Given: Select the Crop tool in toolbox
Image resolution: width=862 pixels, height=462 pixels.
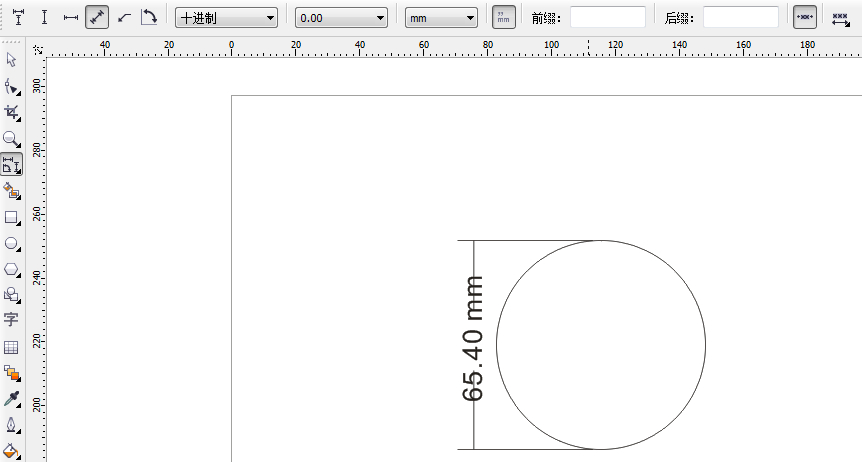Looking at the screenshot, I should click(12, 113).
